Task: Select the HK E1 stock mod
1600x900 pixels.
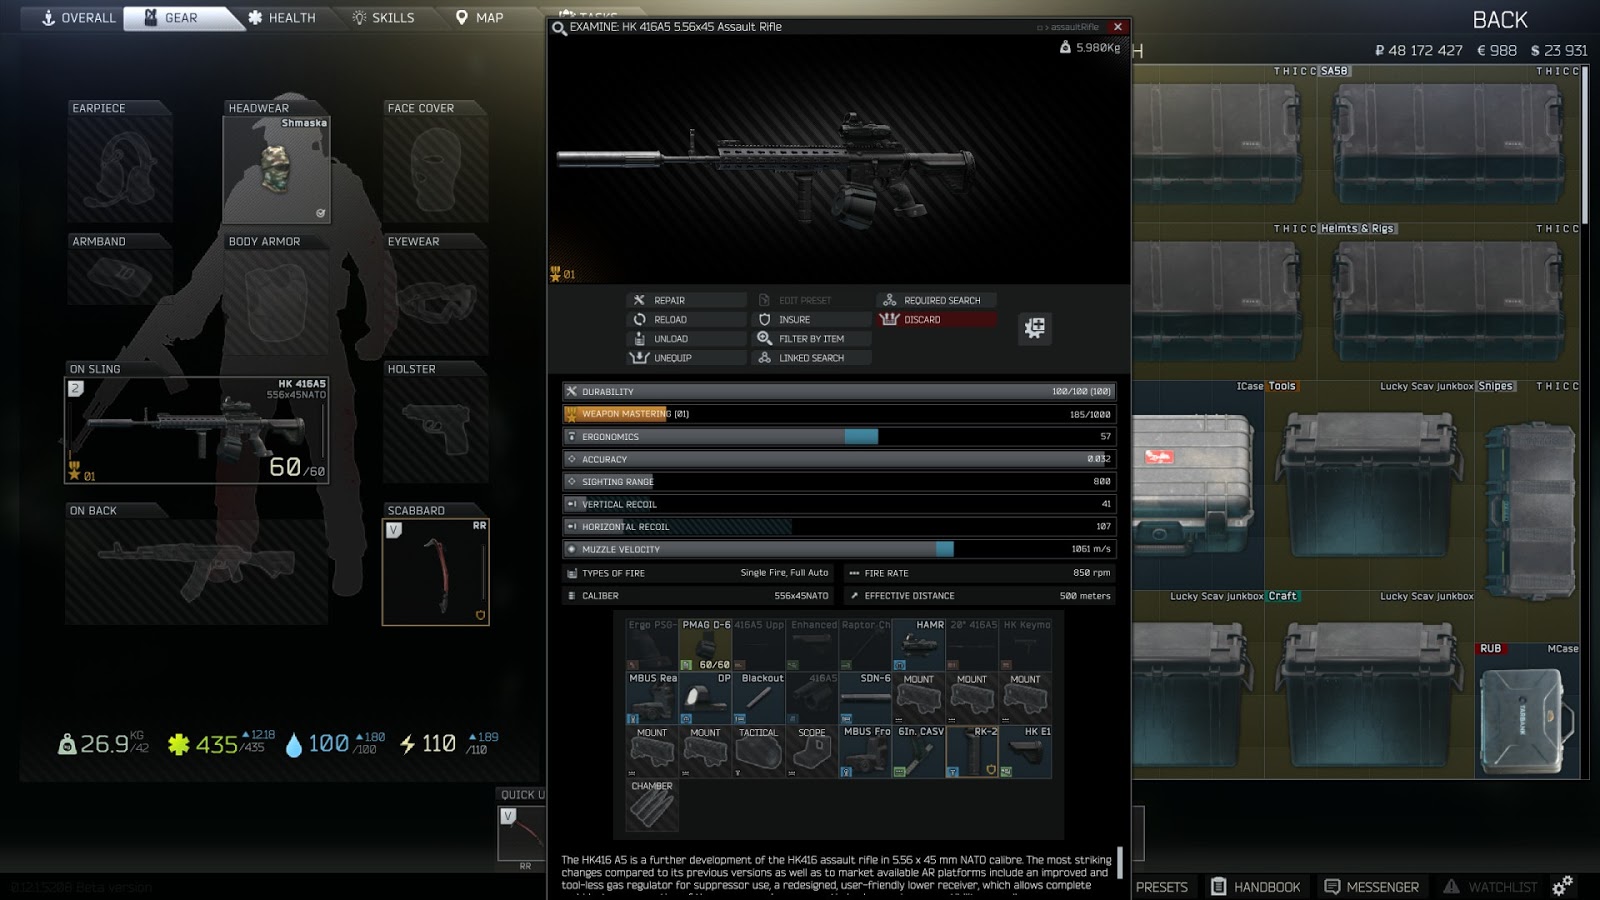Action: 1025,752
